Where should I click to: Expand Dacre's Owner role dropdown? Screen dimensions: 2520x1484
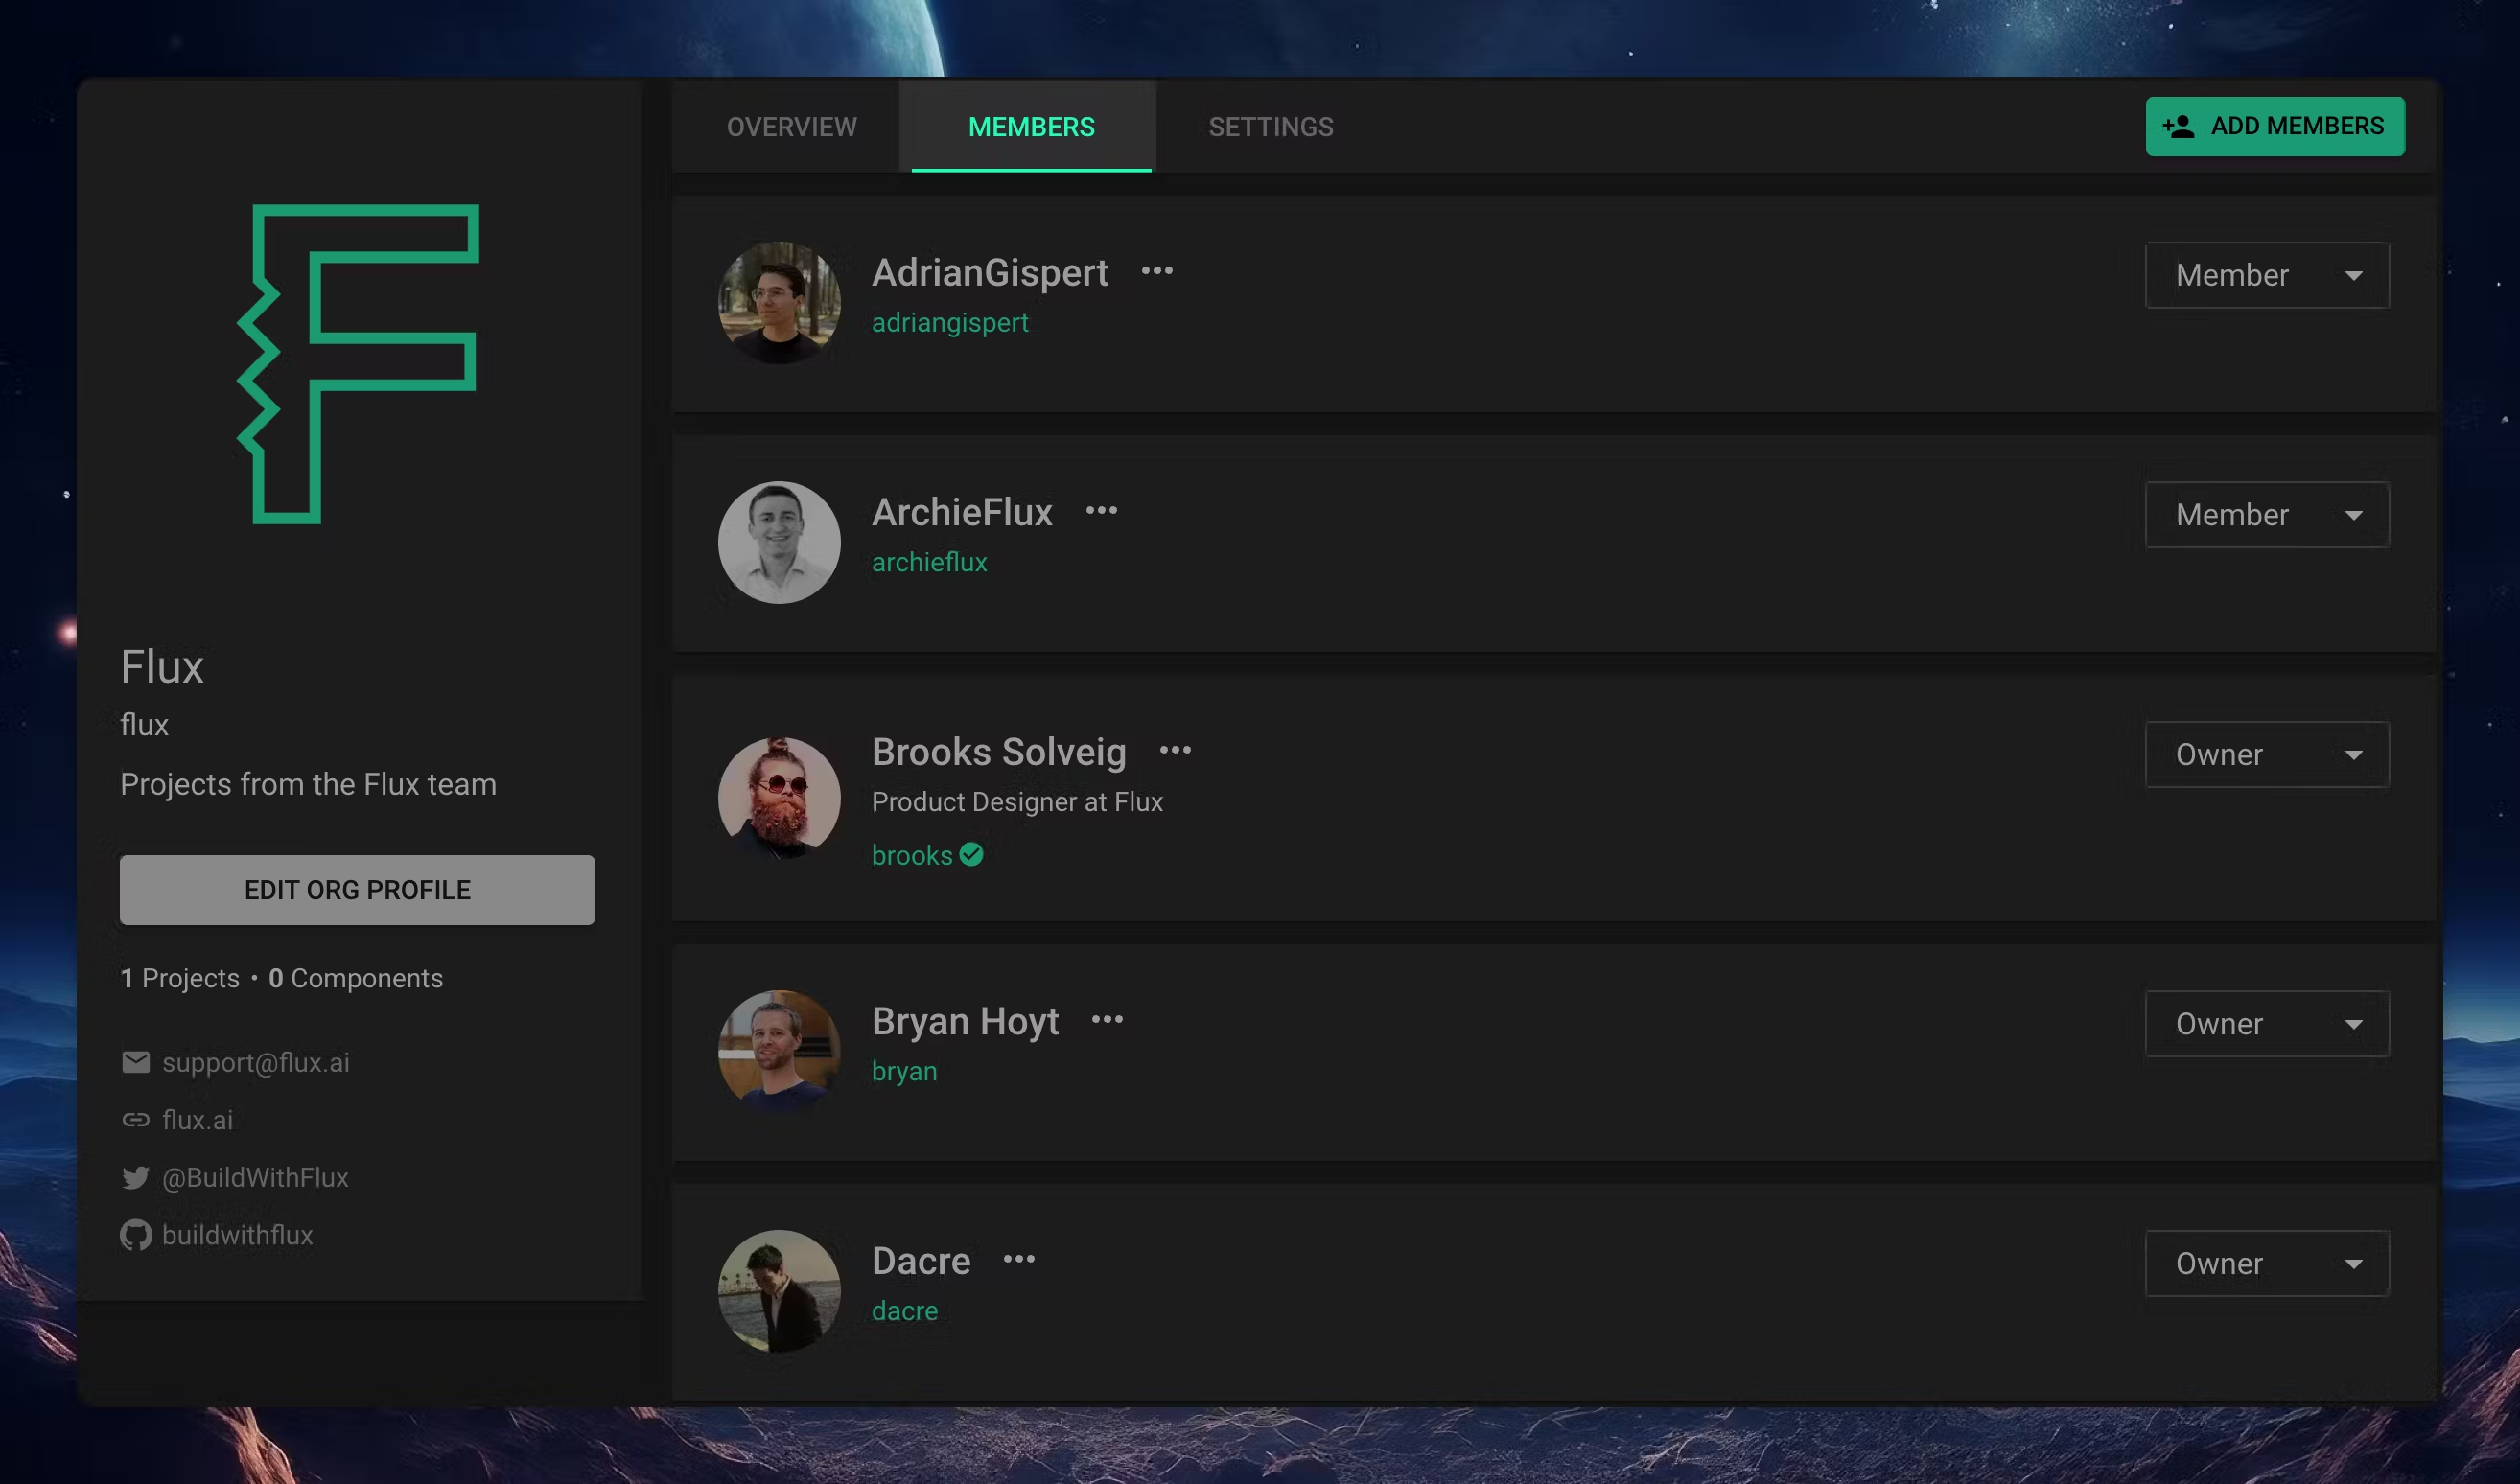2266,1264
